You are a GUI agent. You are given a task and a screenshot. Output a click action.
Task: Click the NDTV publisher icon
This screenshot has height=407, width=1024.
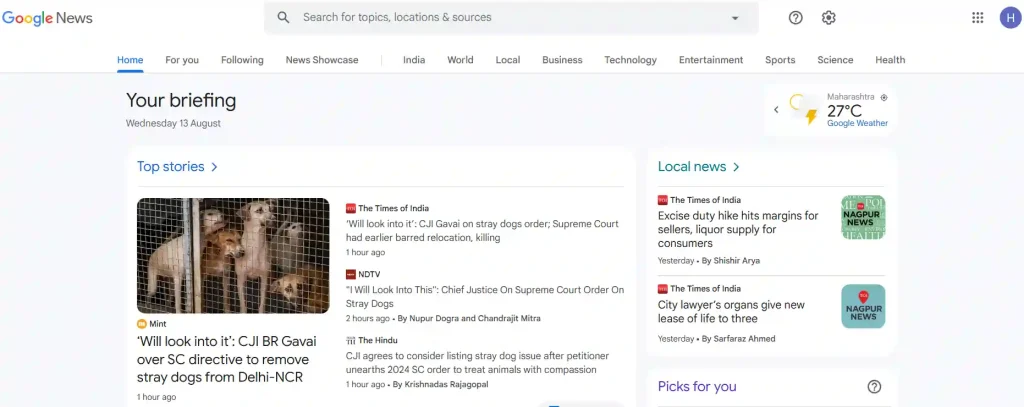point(351,274)
